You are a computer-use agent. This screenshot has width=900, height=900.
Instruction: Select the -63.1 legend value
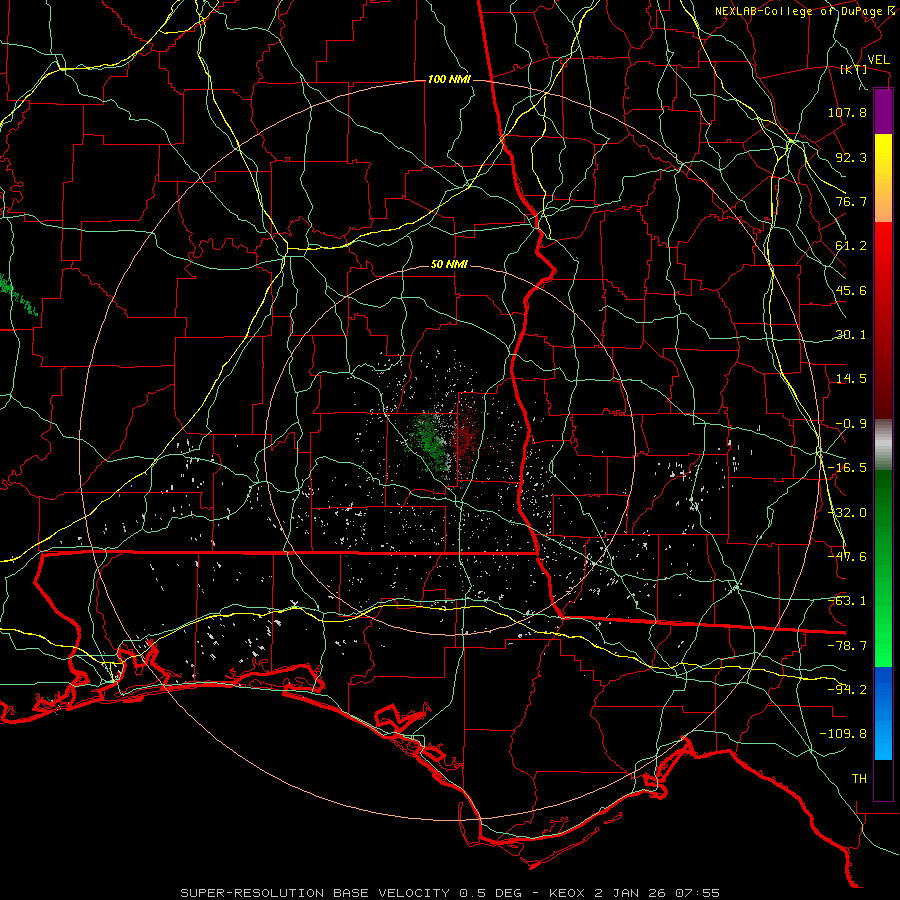coord(847,601)
